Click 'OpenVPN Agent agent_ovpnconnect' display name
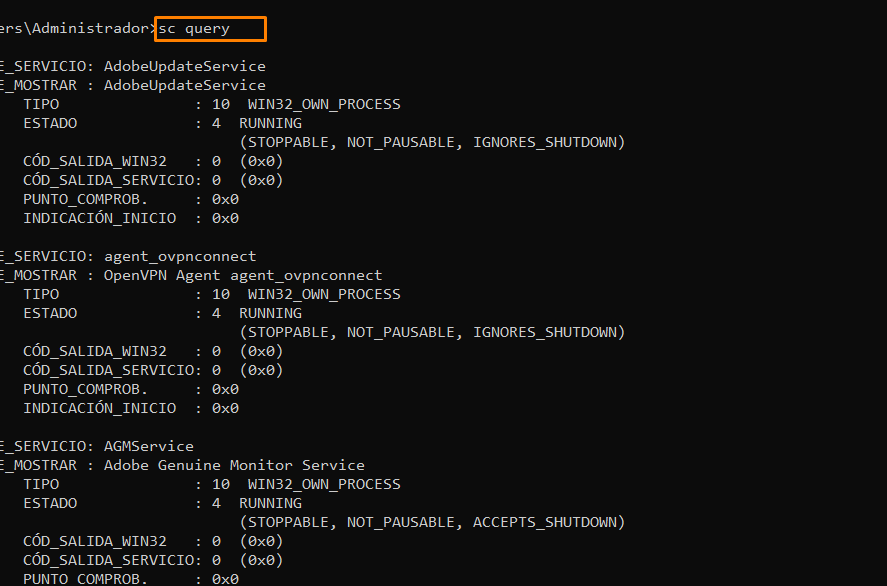Image resolution: width=887 pixels, height=586 pixels. (x=243, y=275)
